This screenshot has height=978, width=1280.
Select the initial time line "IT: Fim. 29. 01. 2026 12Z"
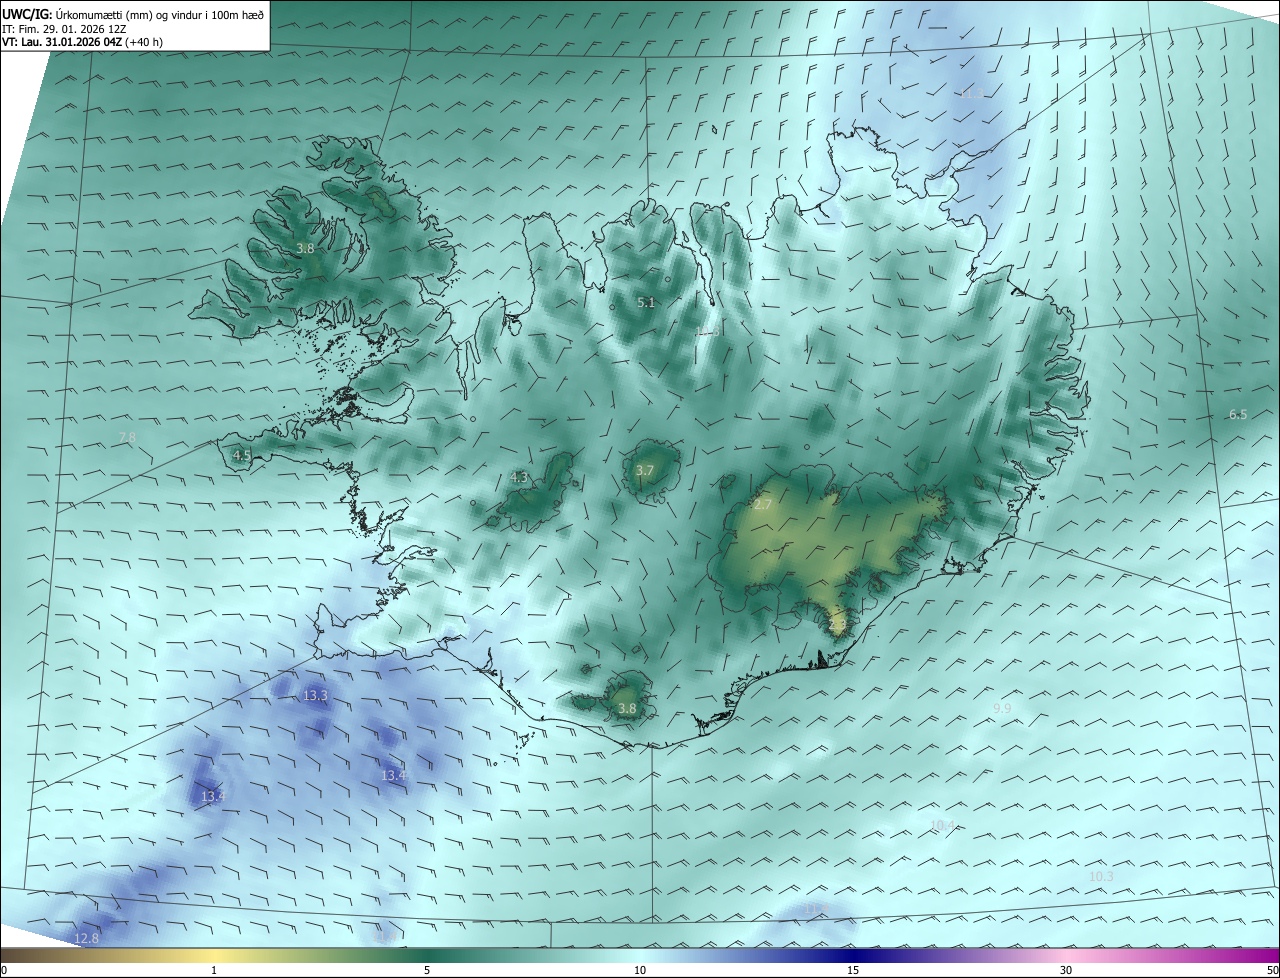pos(66,28)
